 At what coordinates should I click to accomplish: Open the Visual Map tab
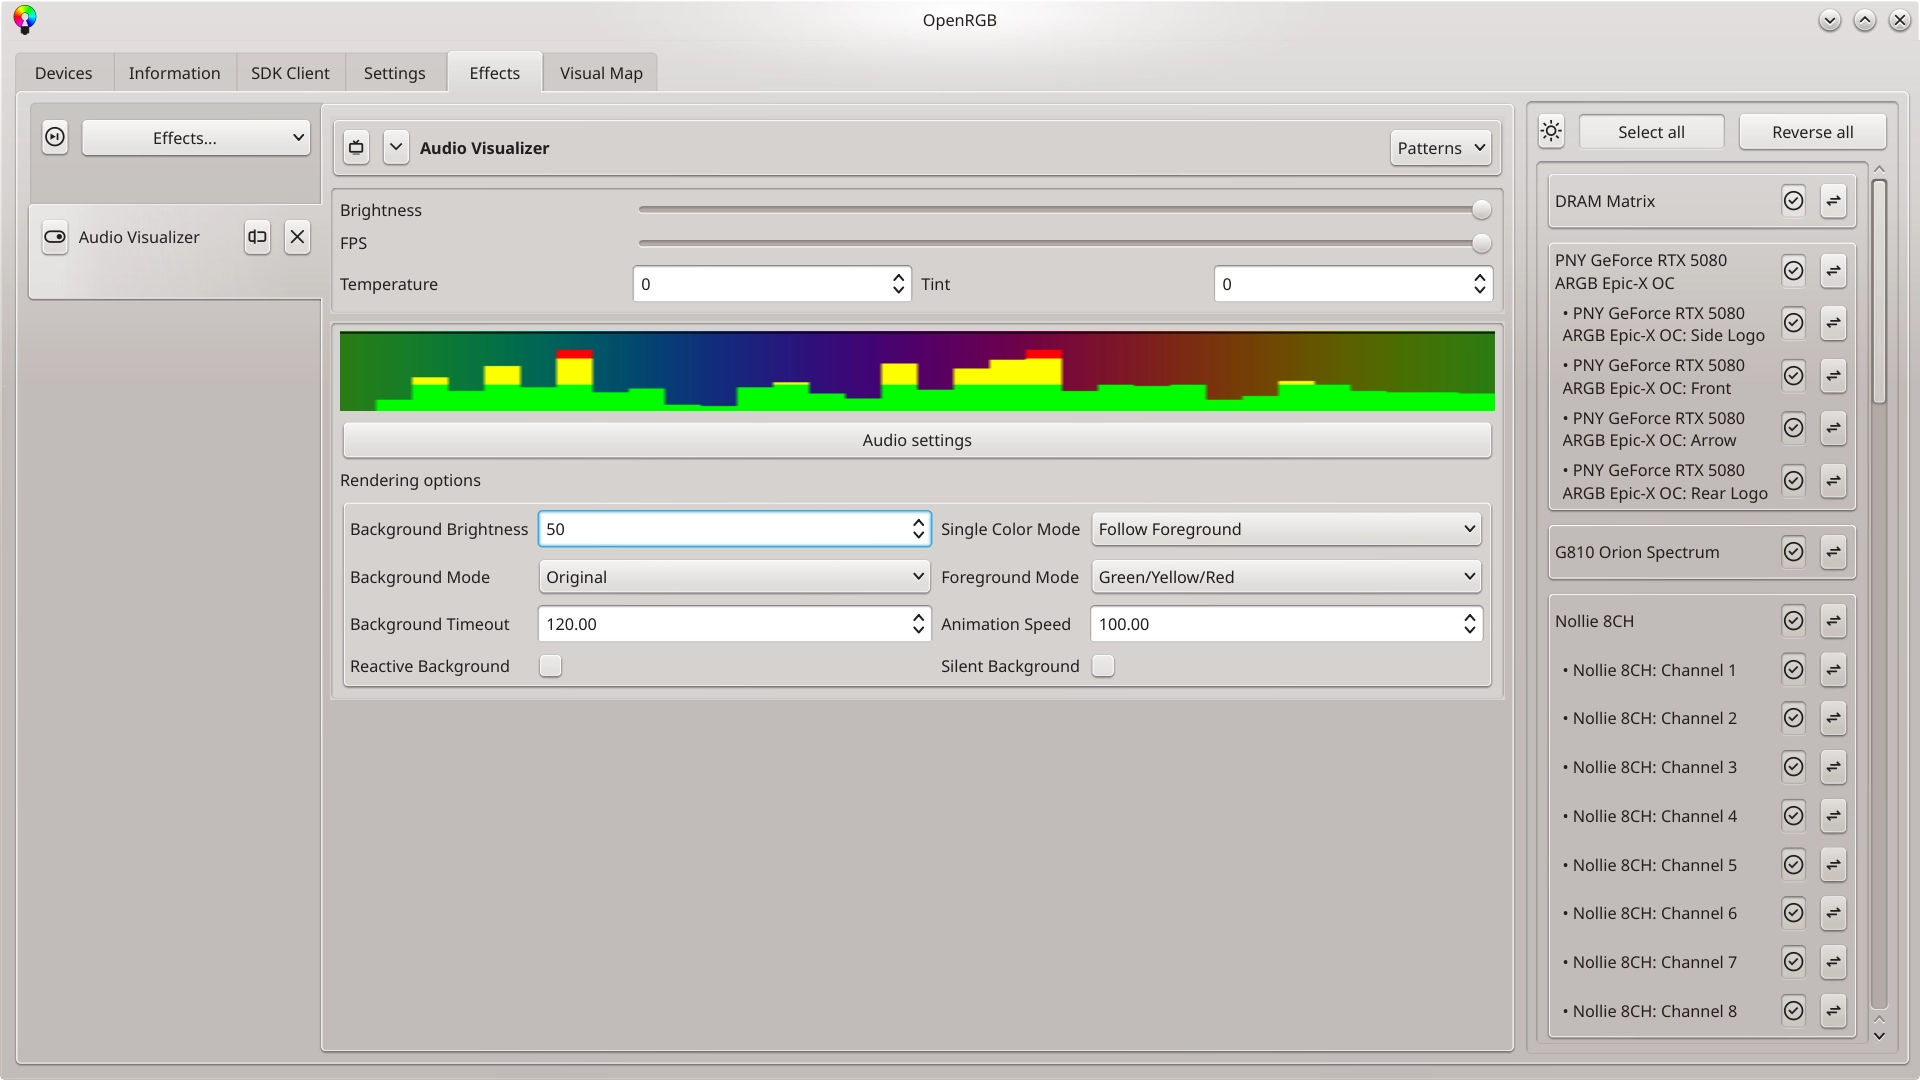point(601,73)
